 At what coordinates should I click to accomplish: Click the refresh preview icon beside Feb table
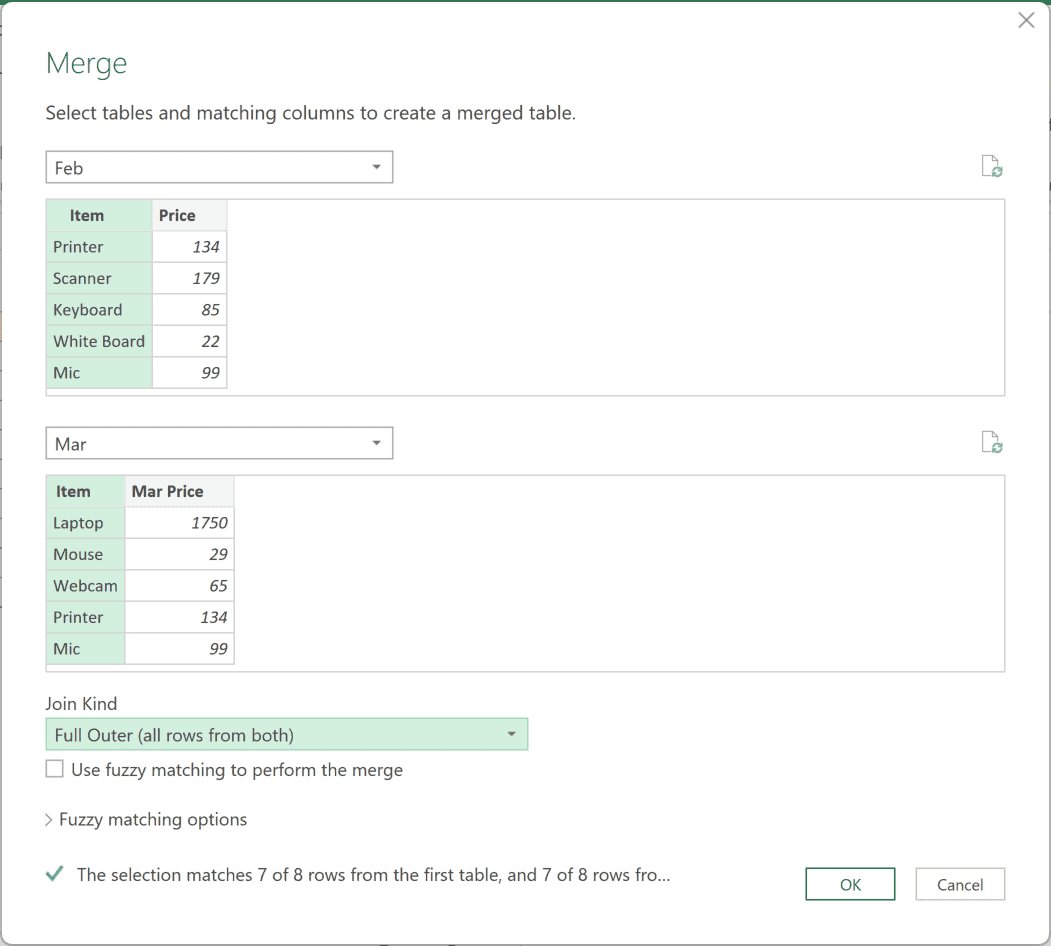pyautogui.click(x=991, y=166)
